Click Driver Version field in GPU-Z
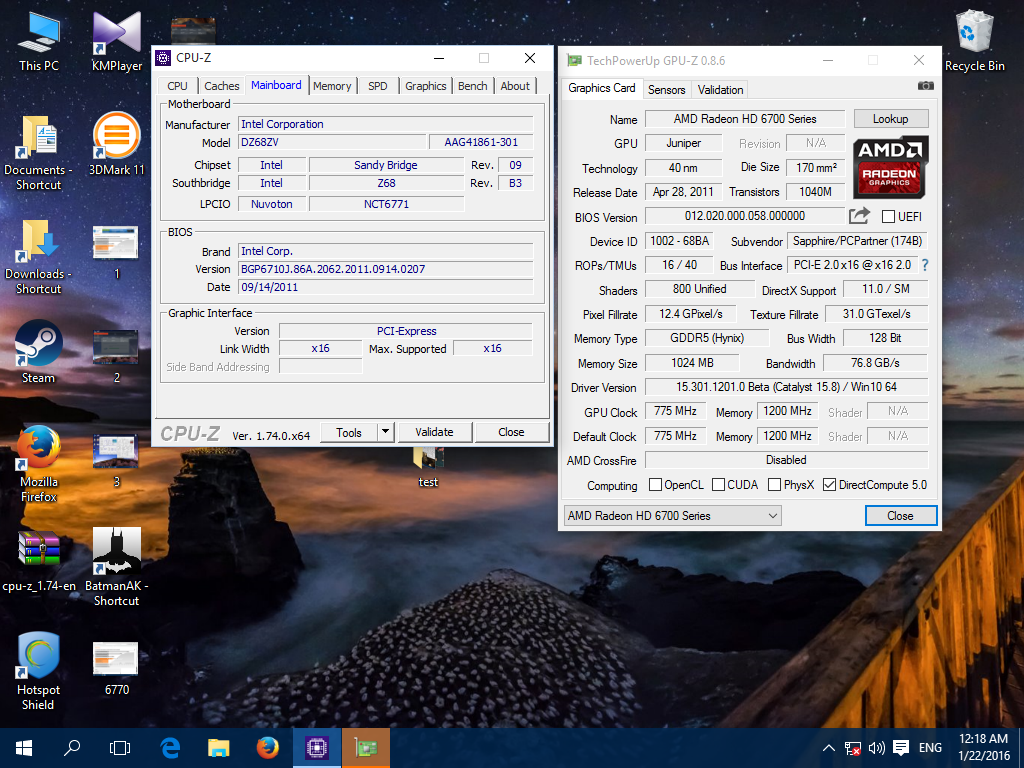 pyautogui.click(x=786, y=387)
